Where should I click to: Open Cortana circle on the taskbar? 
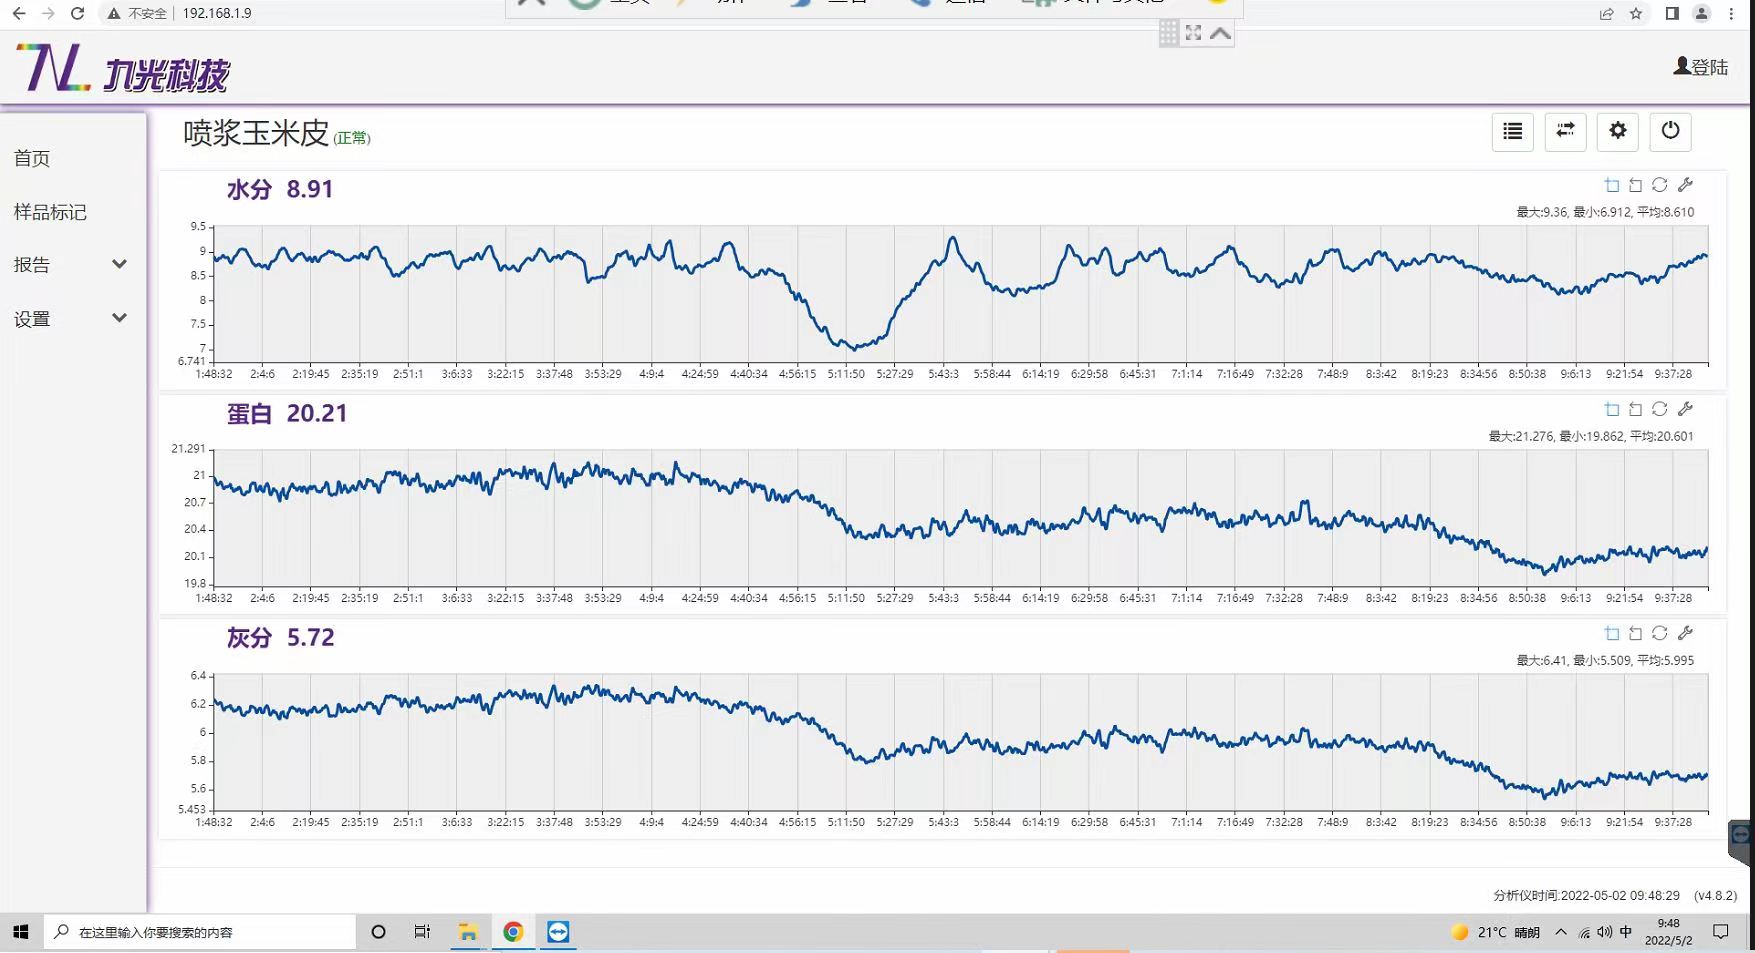pos(378,932)
